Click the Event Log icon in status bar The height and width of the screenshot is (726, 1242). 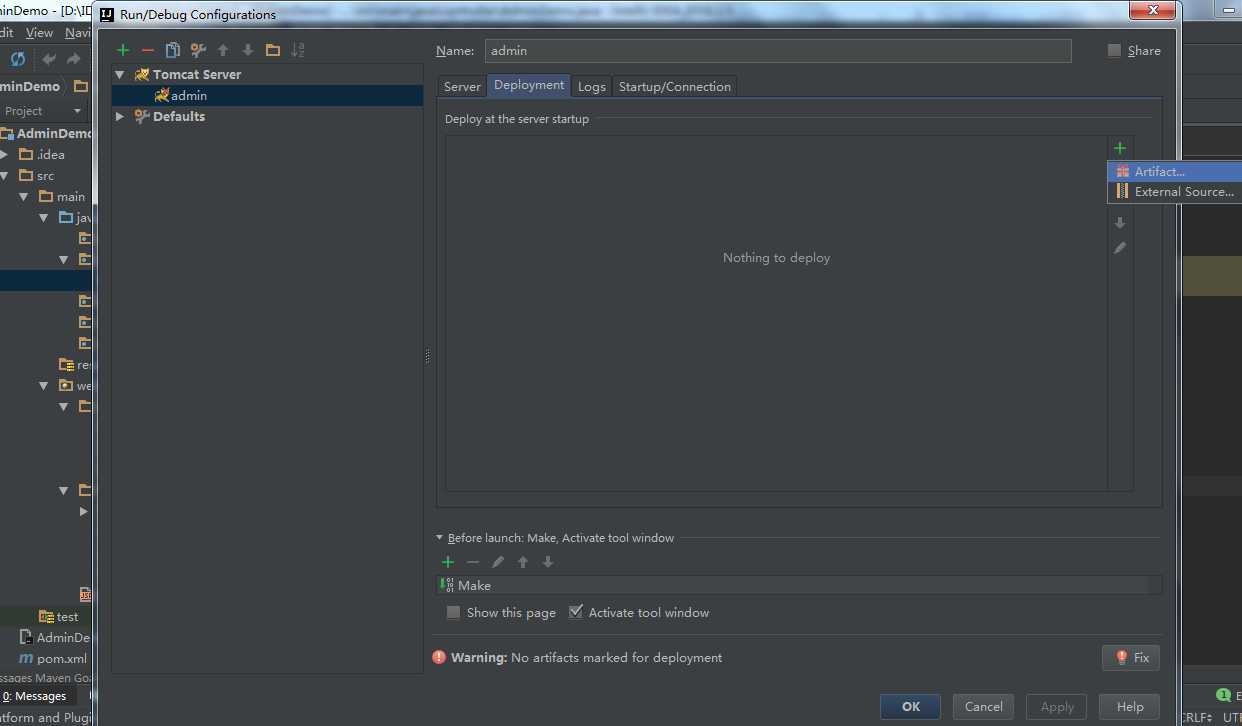pos(1223,694)
